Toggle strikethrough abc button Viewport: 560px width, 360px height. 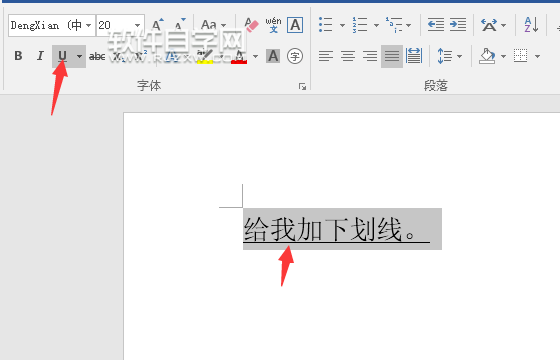(x=97, y=56)
